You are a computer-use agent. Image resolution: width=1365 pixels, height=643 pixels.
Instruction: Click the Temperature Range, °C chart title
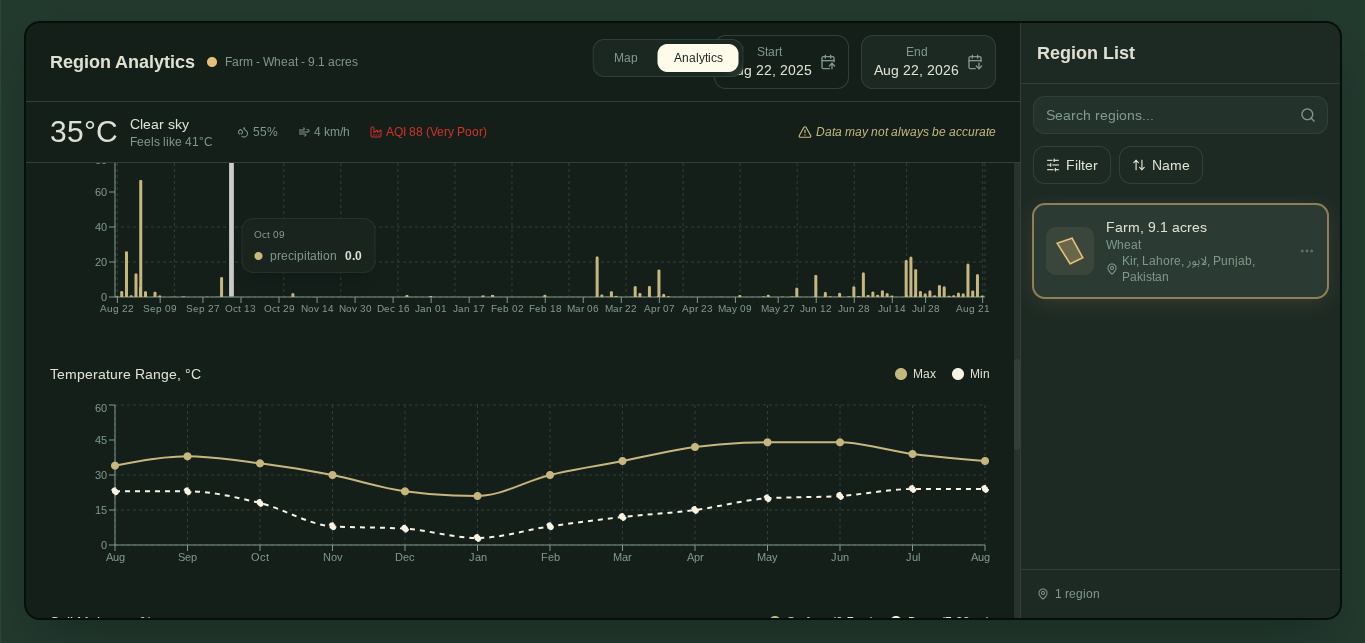(x=125, y=374)
